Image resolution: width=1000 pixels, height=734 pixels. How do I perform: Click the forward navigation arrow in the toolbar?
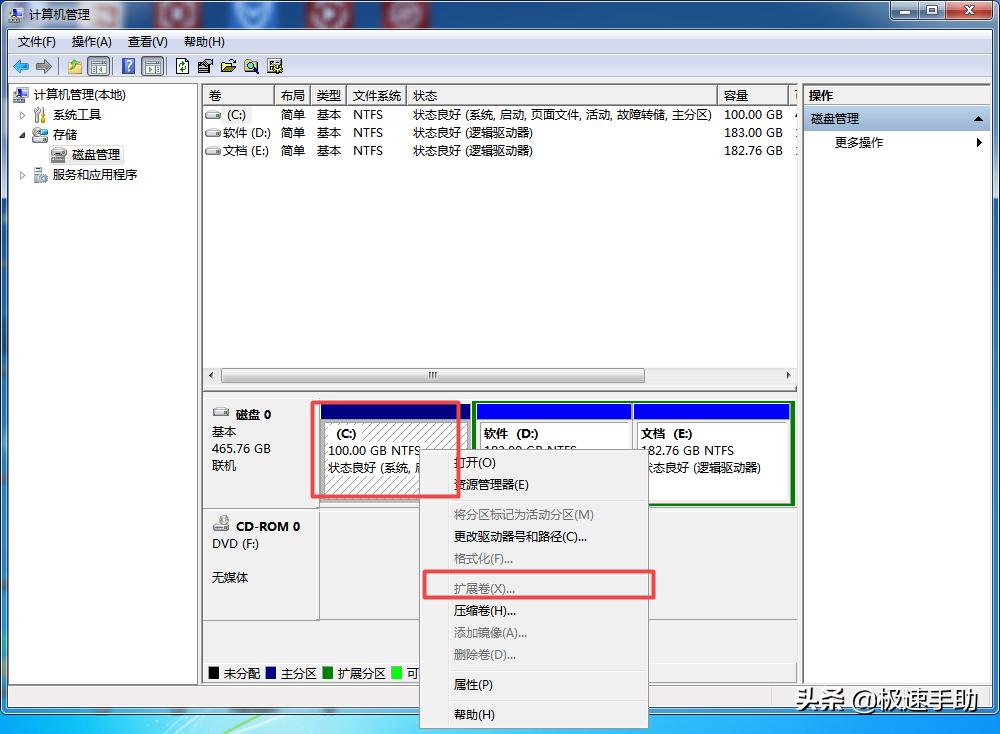[x=43, y=65]
